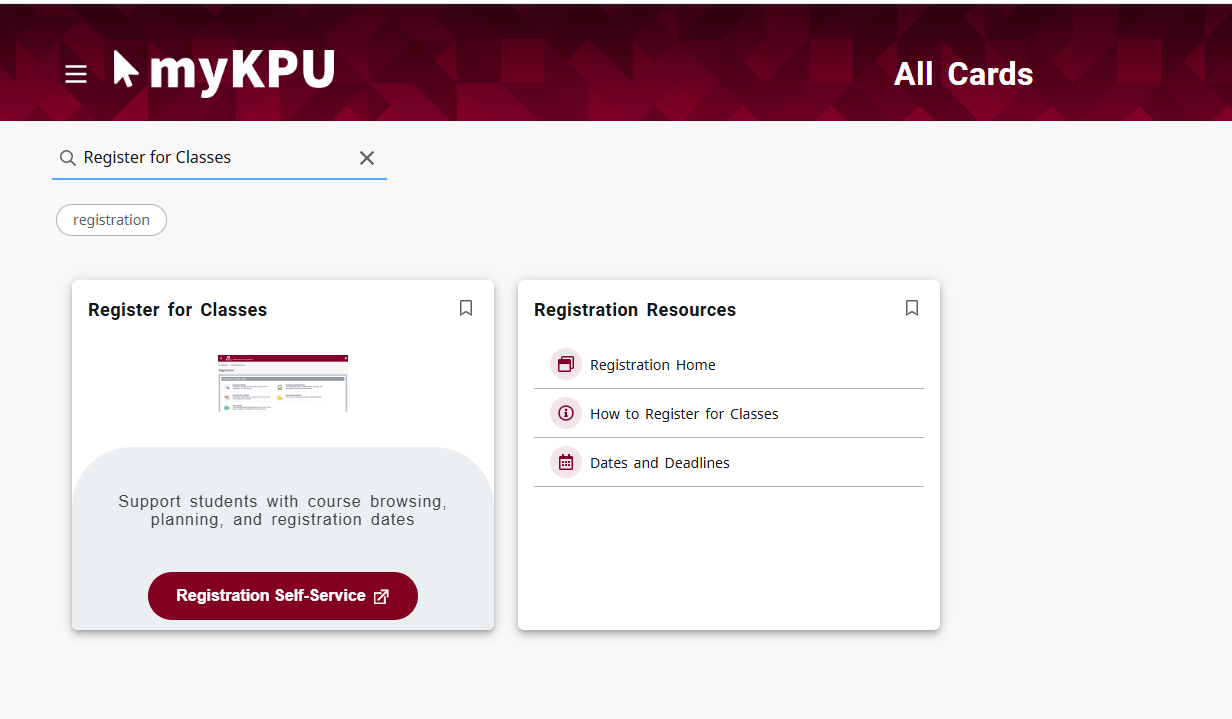Click the Dates and Deadlines calendar icon
1232x719 pixels.
pyautogui.click(x=566, y=462)
